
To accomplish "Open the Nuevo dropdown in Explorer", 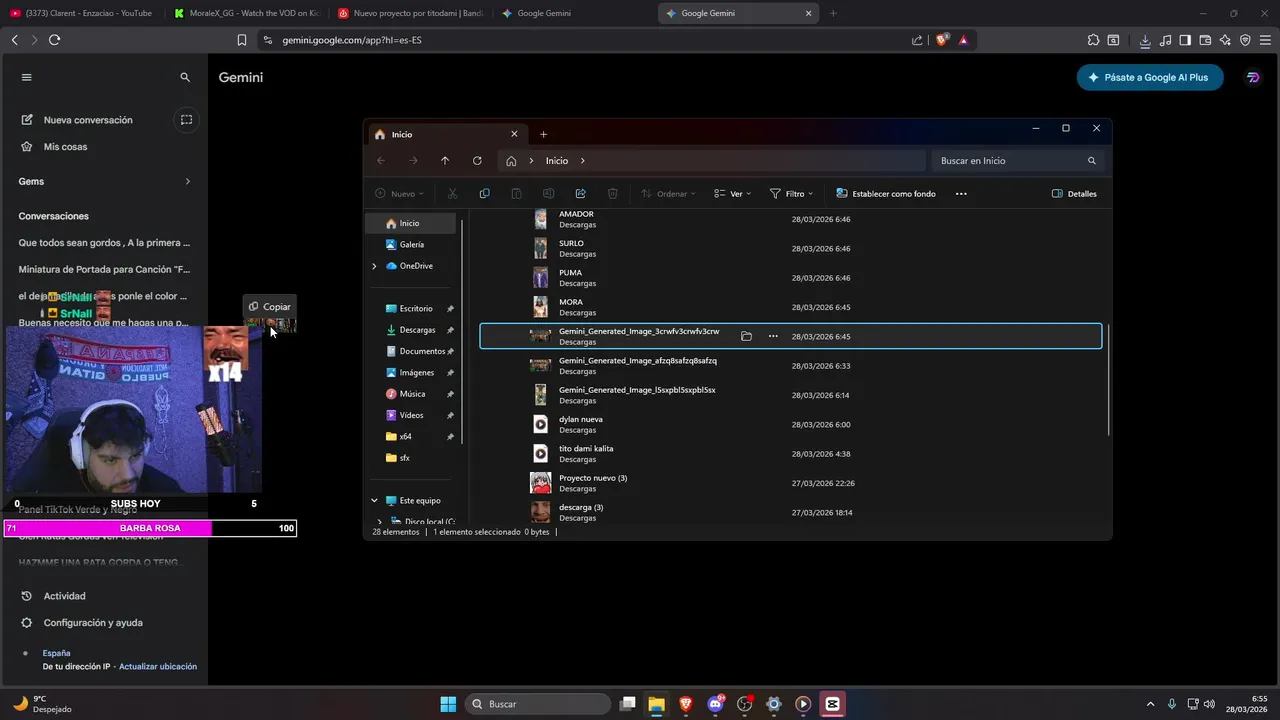I will (399, 194).
